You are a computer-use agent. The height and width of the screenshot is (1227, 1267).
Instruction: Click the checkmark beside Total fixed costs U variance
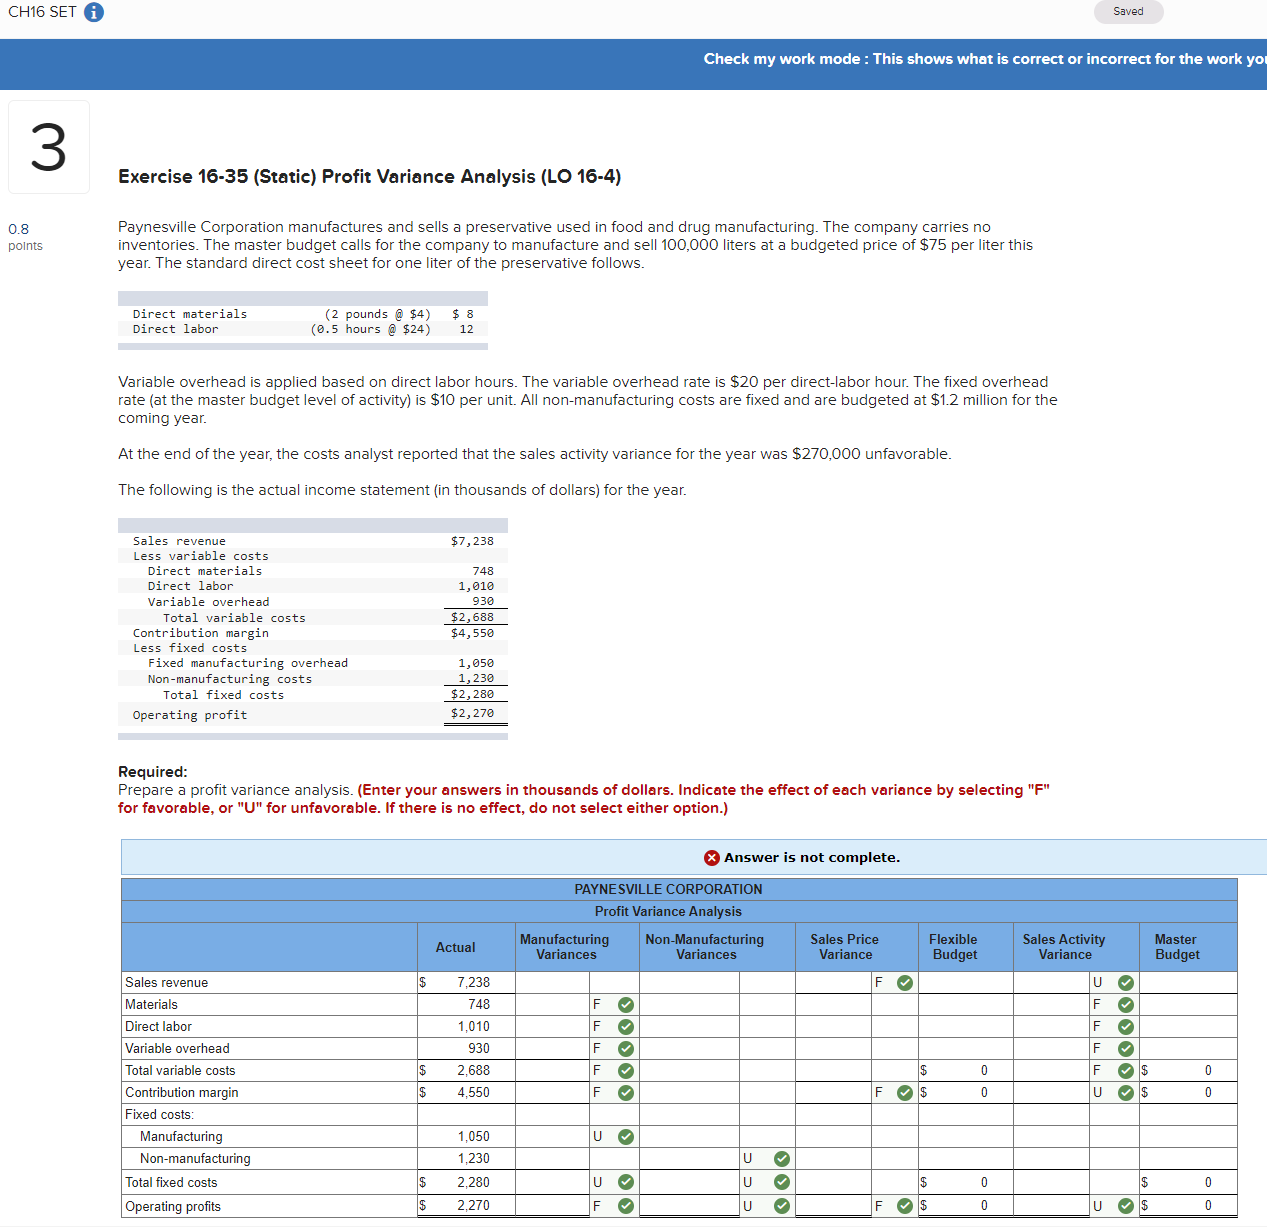pyautogui.click(x=625, y=1182)
